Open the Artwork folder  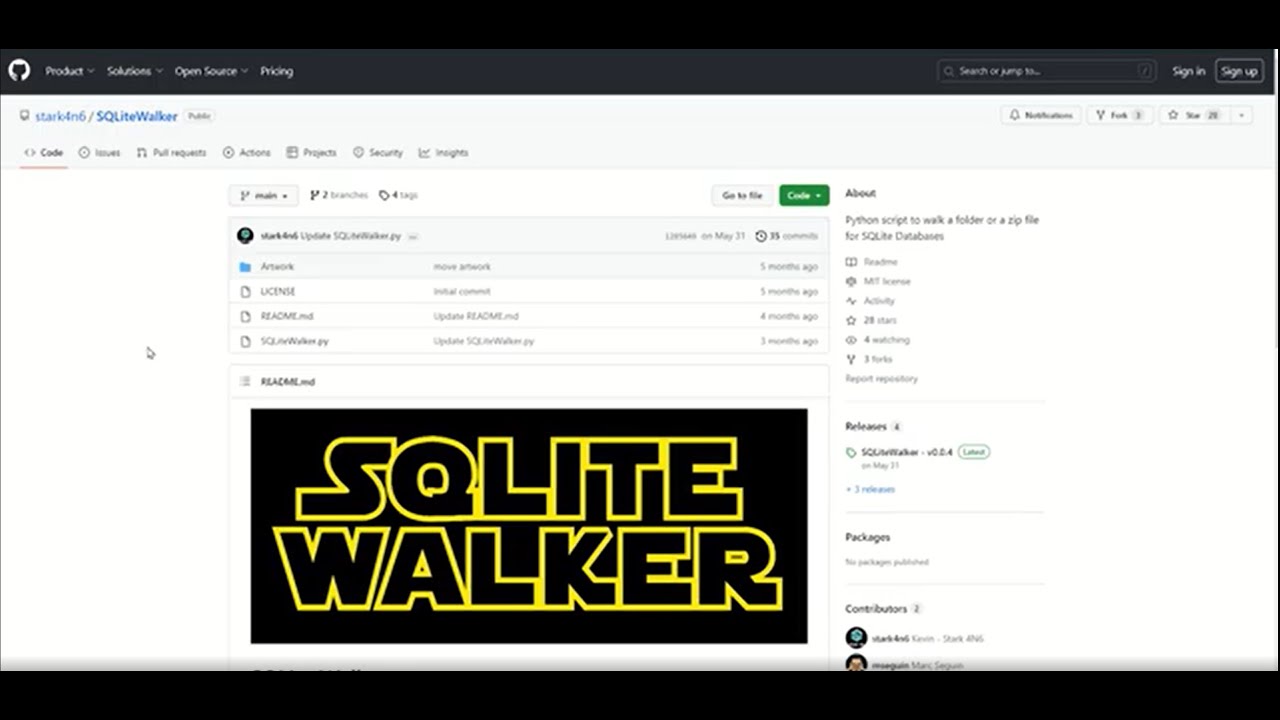pos(277,267)
